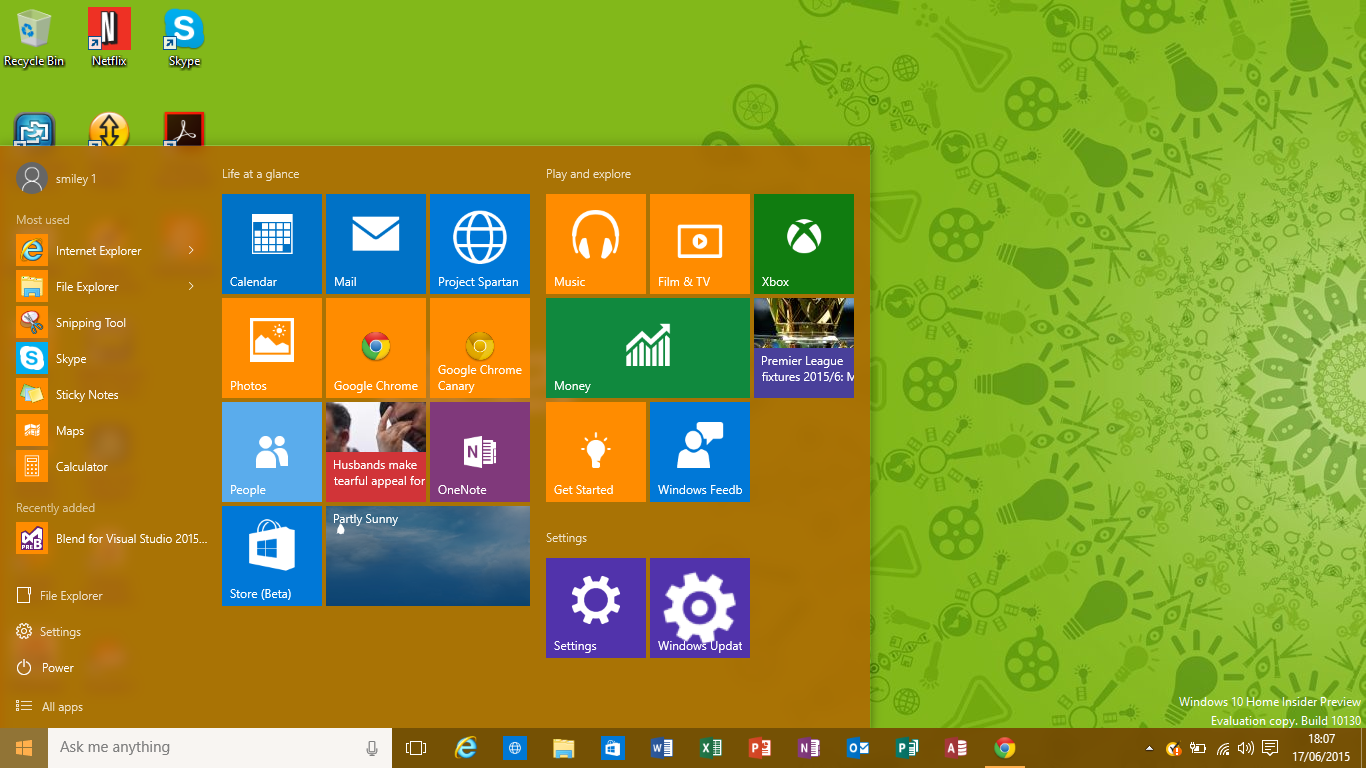Open the Husbands make tearful appeal news tile
Viewport: 1366px width, 768px height.
(x=376, y=452)
